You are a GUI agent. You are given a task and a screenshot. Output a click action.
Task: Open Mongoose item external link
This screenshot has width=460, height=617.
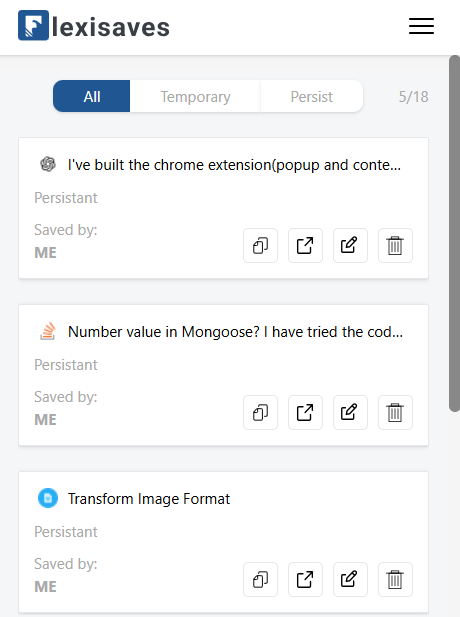(x=305, y=412)
